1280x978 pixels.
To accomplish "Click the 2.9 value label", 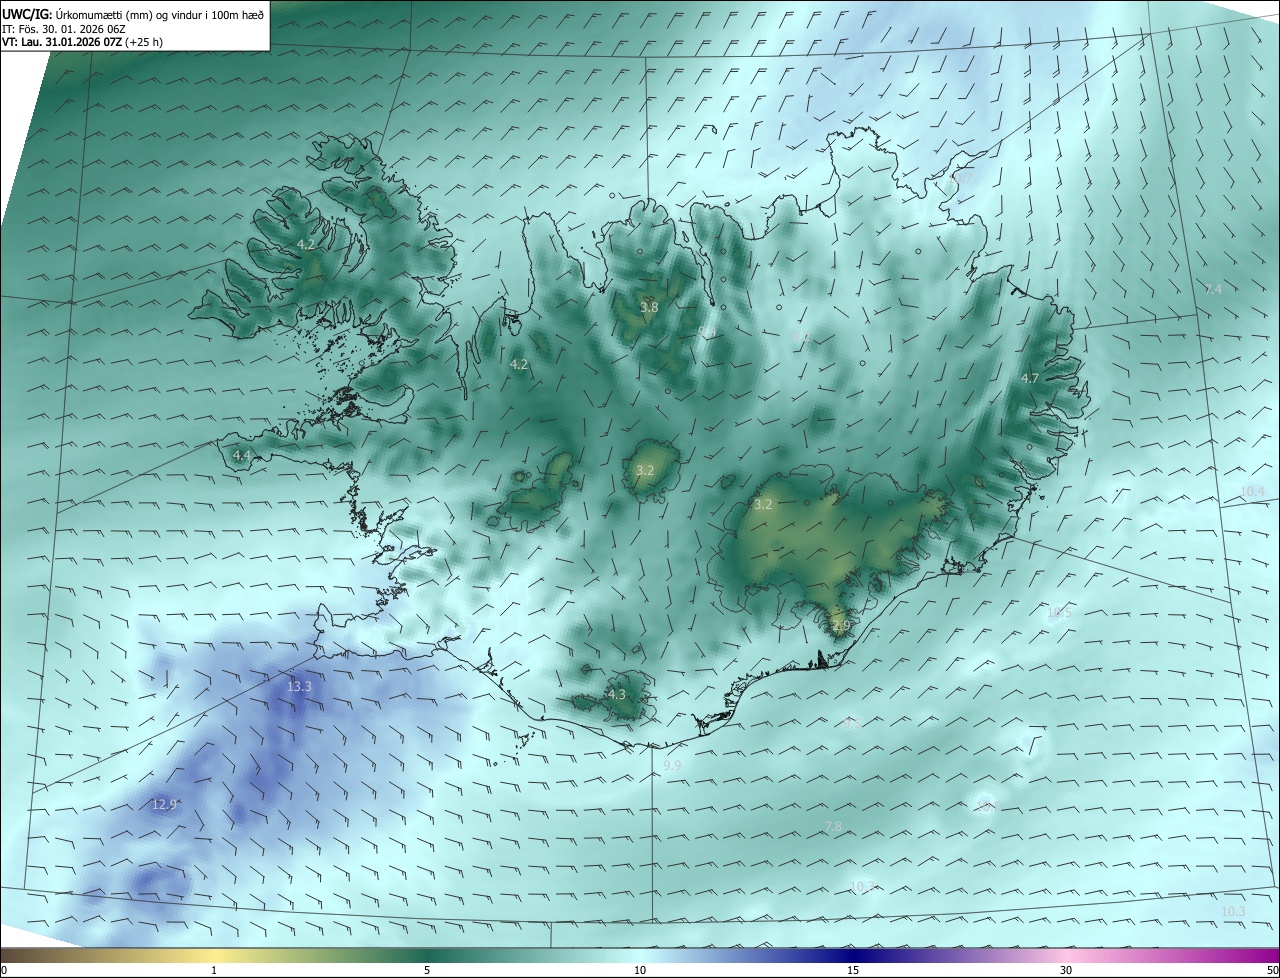I will click(x=840, y=626).
